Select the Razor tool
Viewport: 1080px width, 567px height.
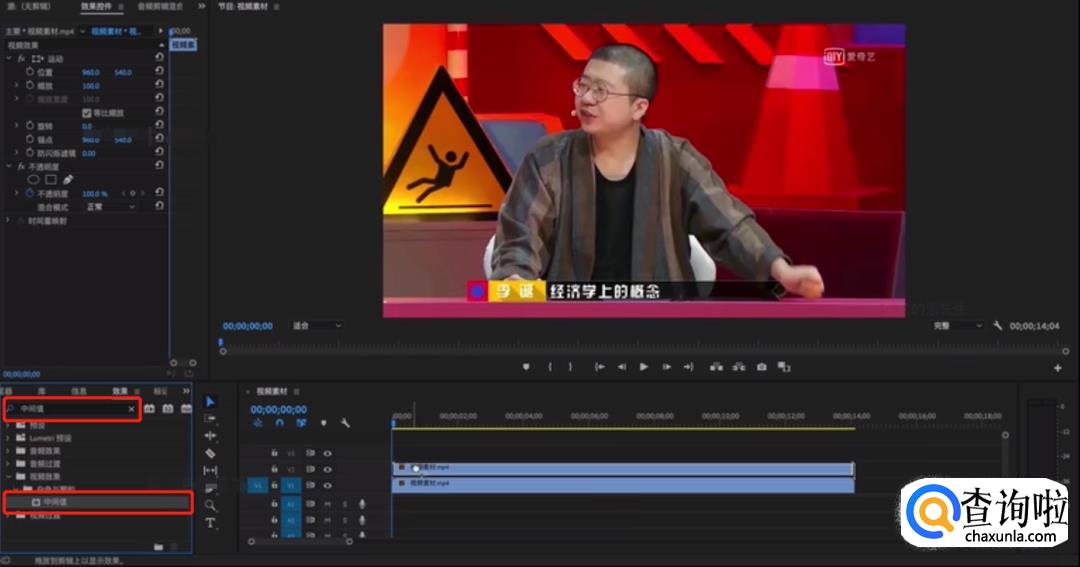(x=210, y=453)
